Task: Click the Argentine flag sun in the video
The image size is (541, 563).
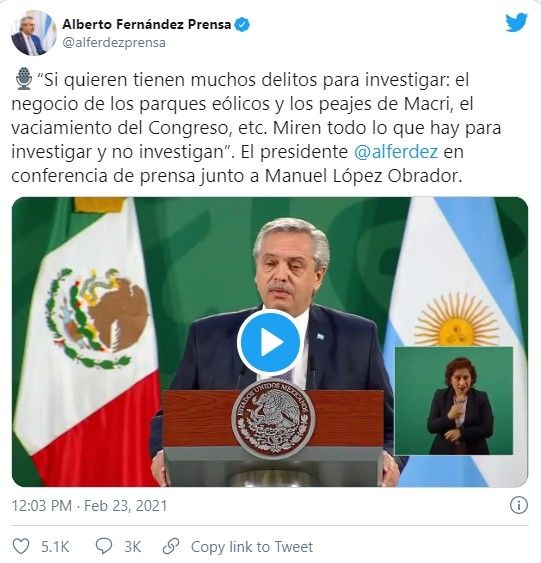Action: point(456,320)
